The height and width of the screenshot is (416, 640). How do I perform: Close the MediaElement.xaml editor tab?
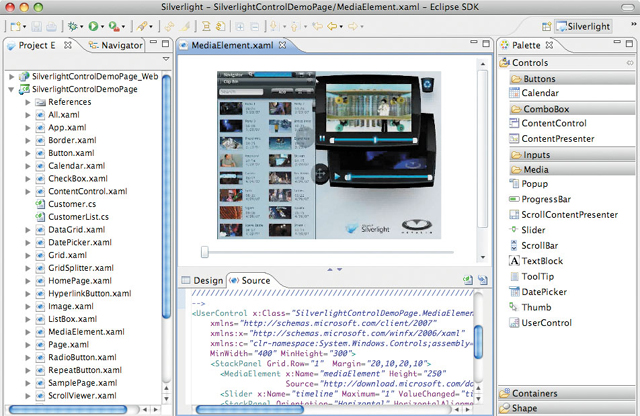pos(282,45)
